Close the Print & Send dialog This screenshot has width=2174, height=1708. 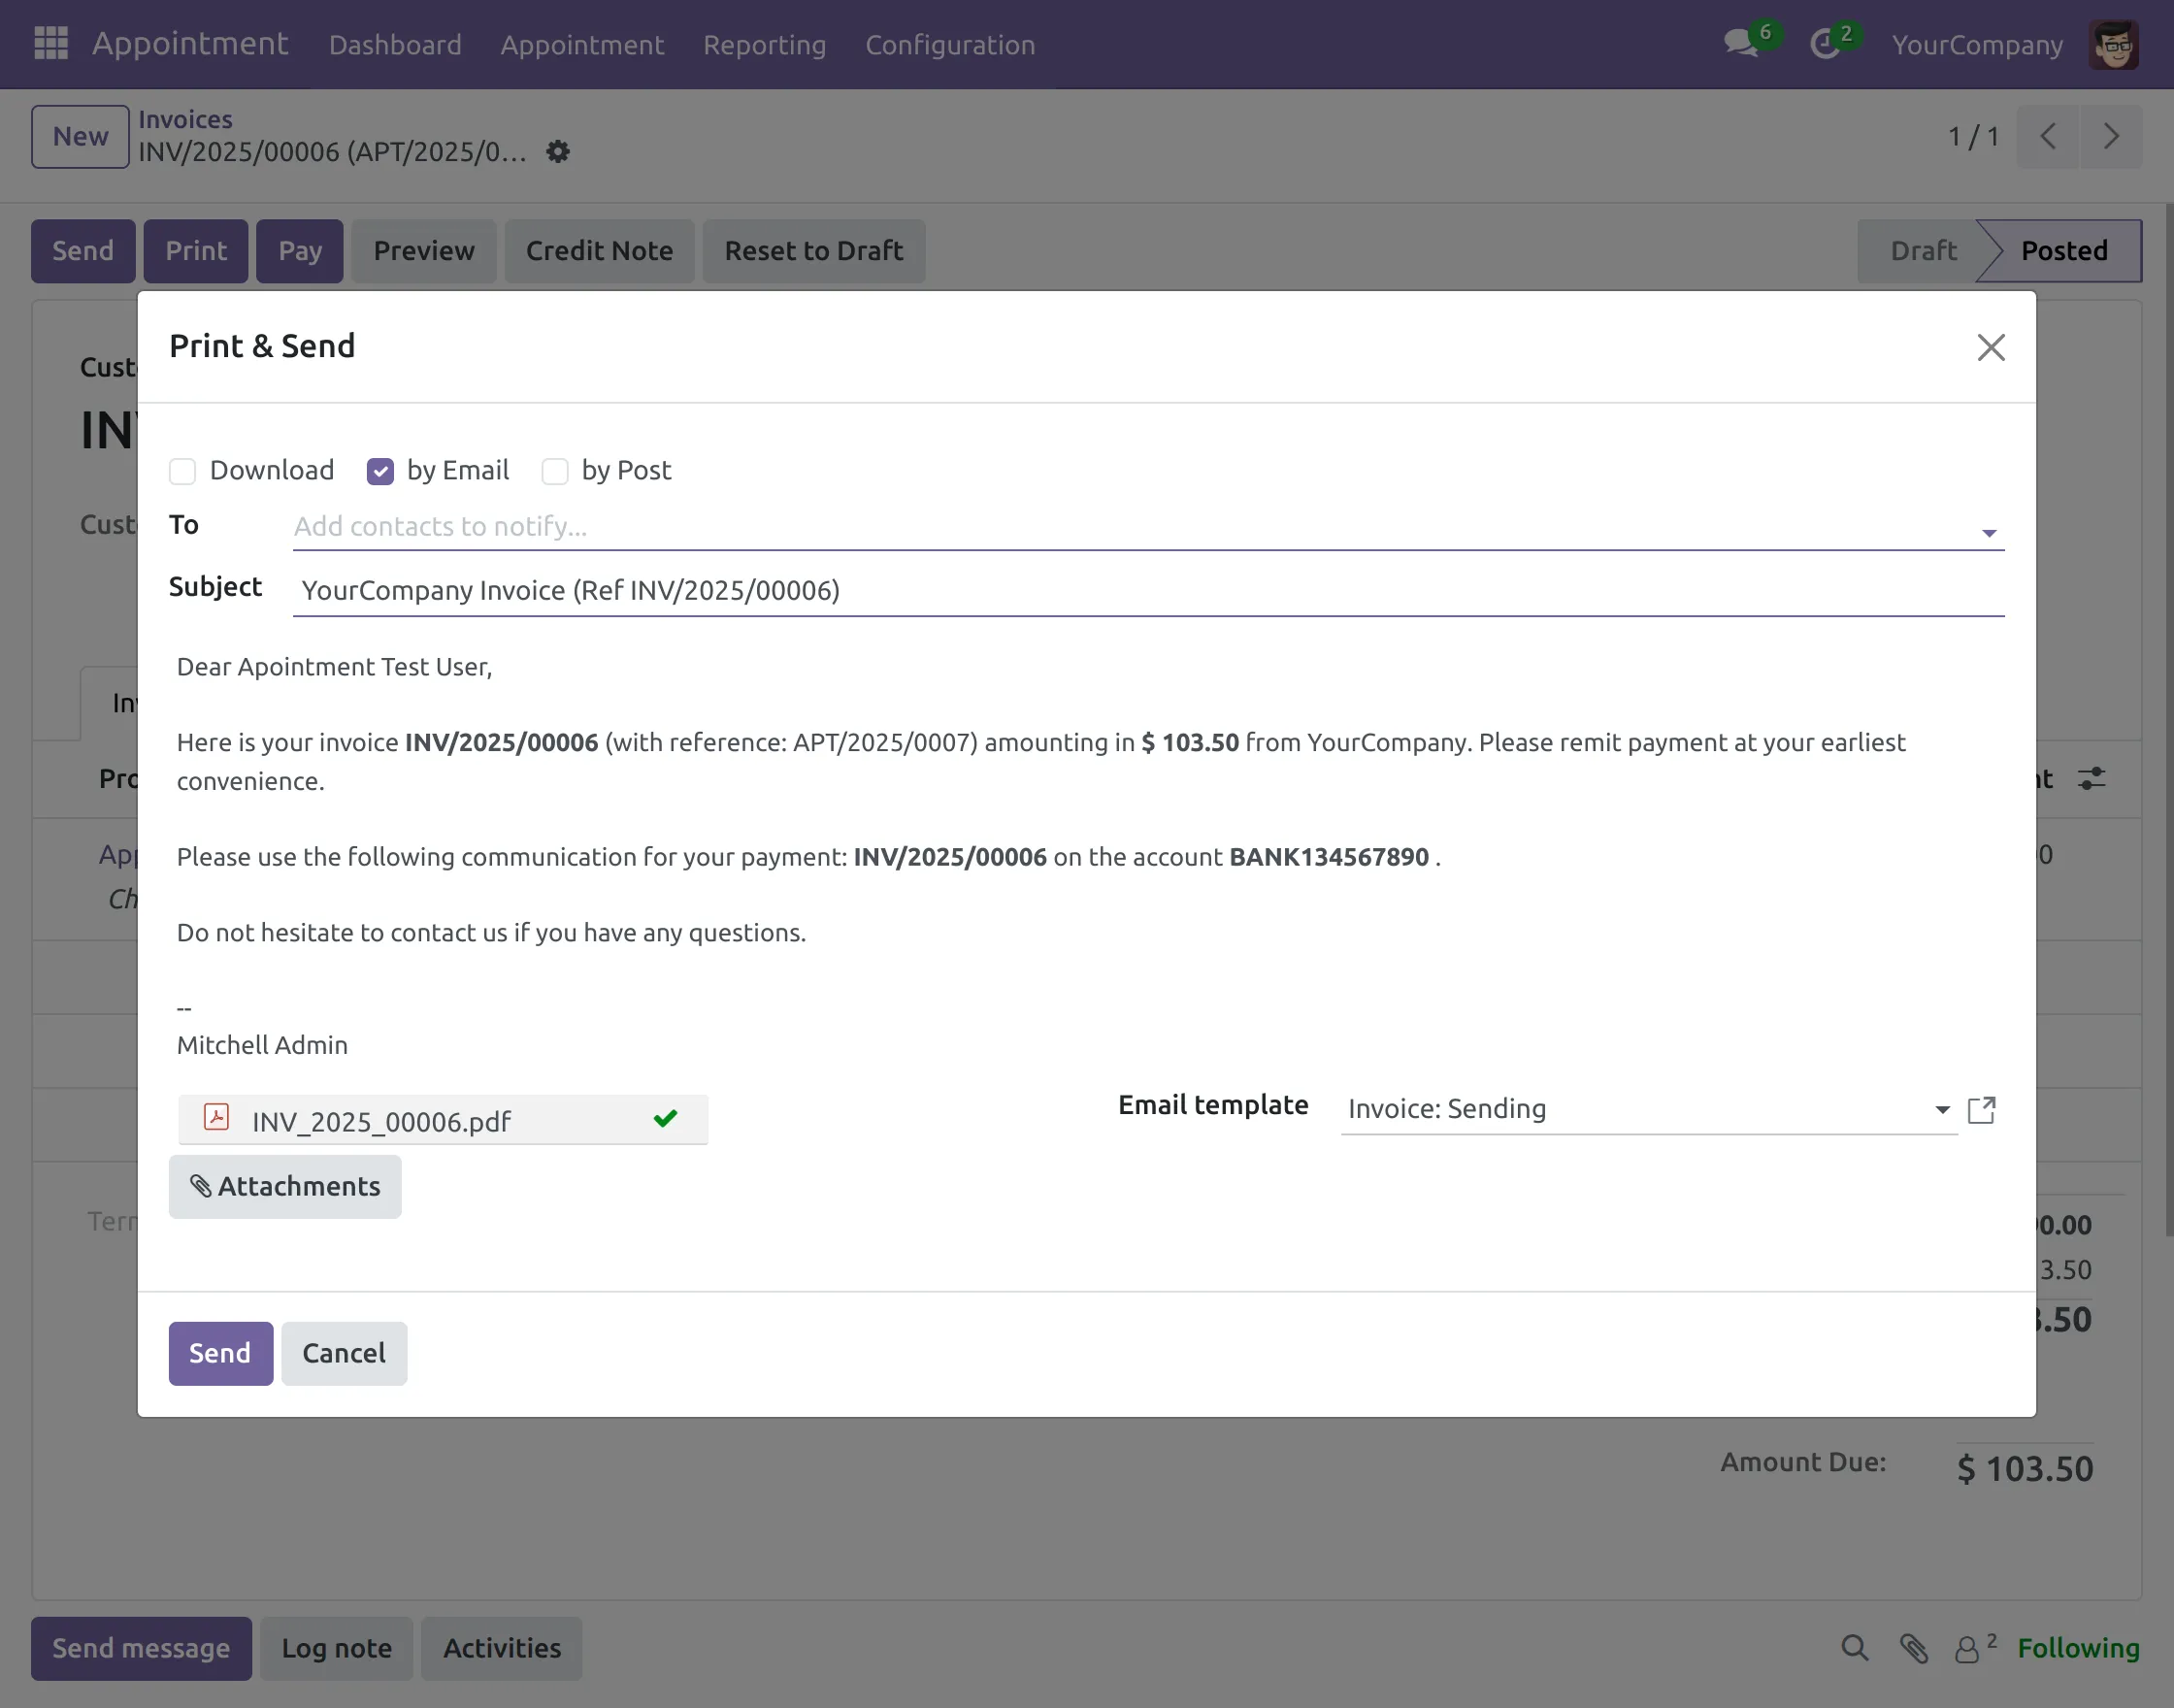pos(1991,347)
